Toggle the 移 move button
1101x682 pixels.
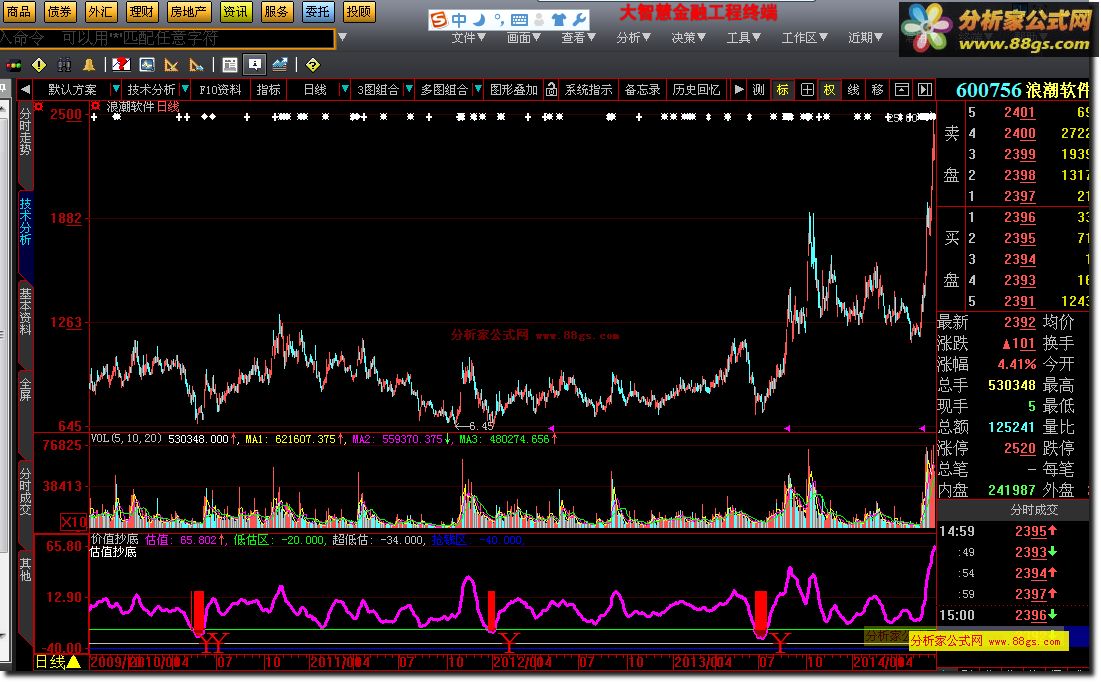coord(877,89)
